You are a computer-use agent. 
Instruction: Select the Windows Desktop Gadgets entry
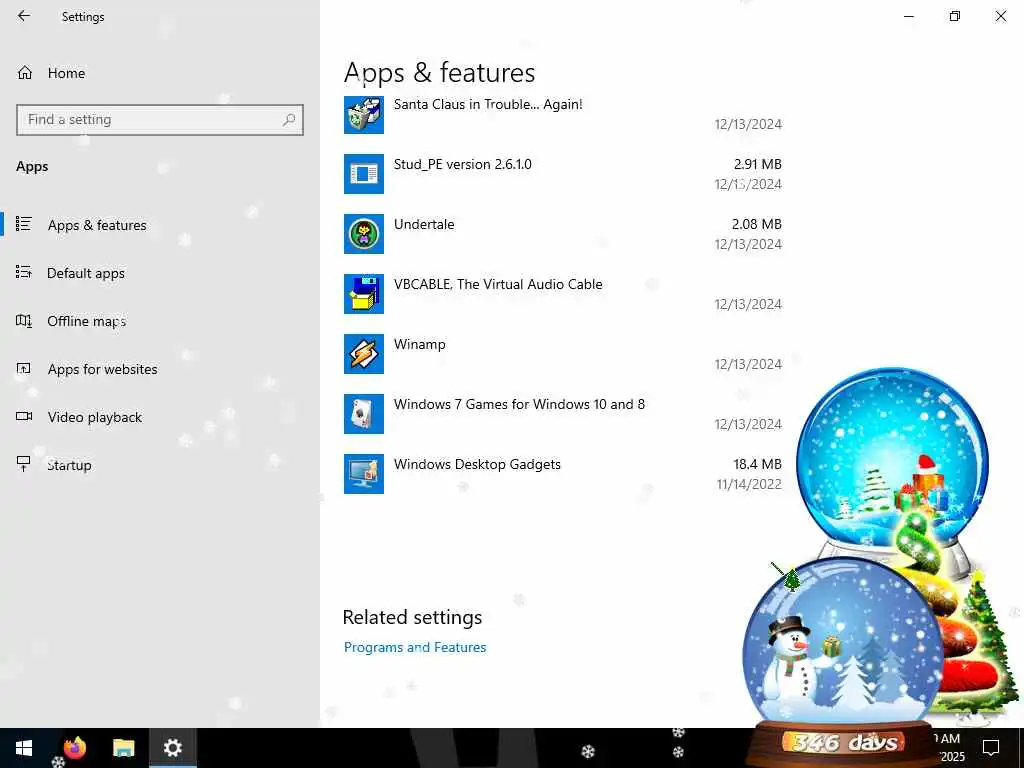click(563, 474)
